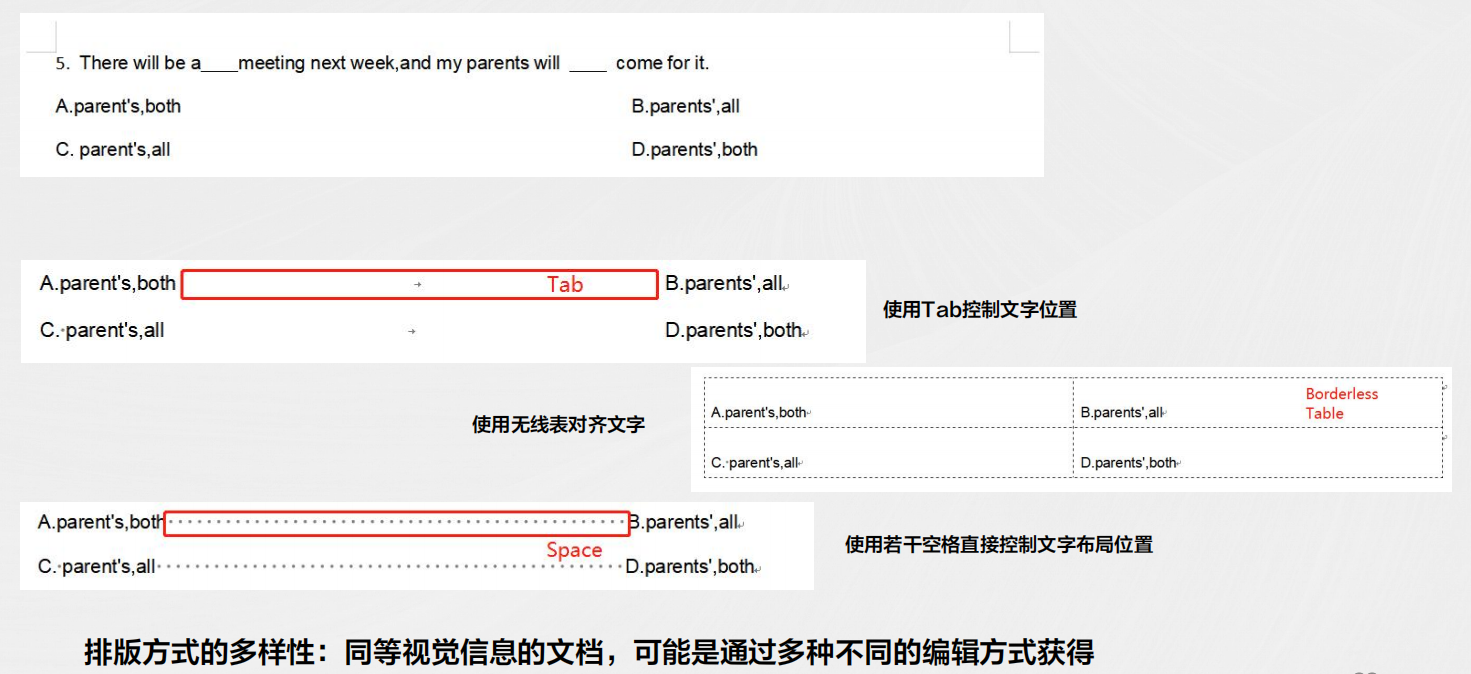Click the tab arrow mark after C.parent's,all

tap(411, 331)
